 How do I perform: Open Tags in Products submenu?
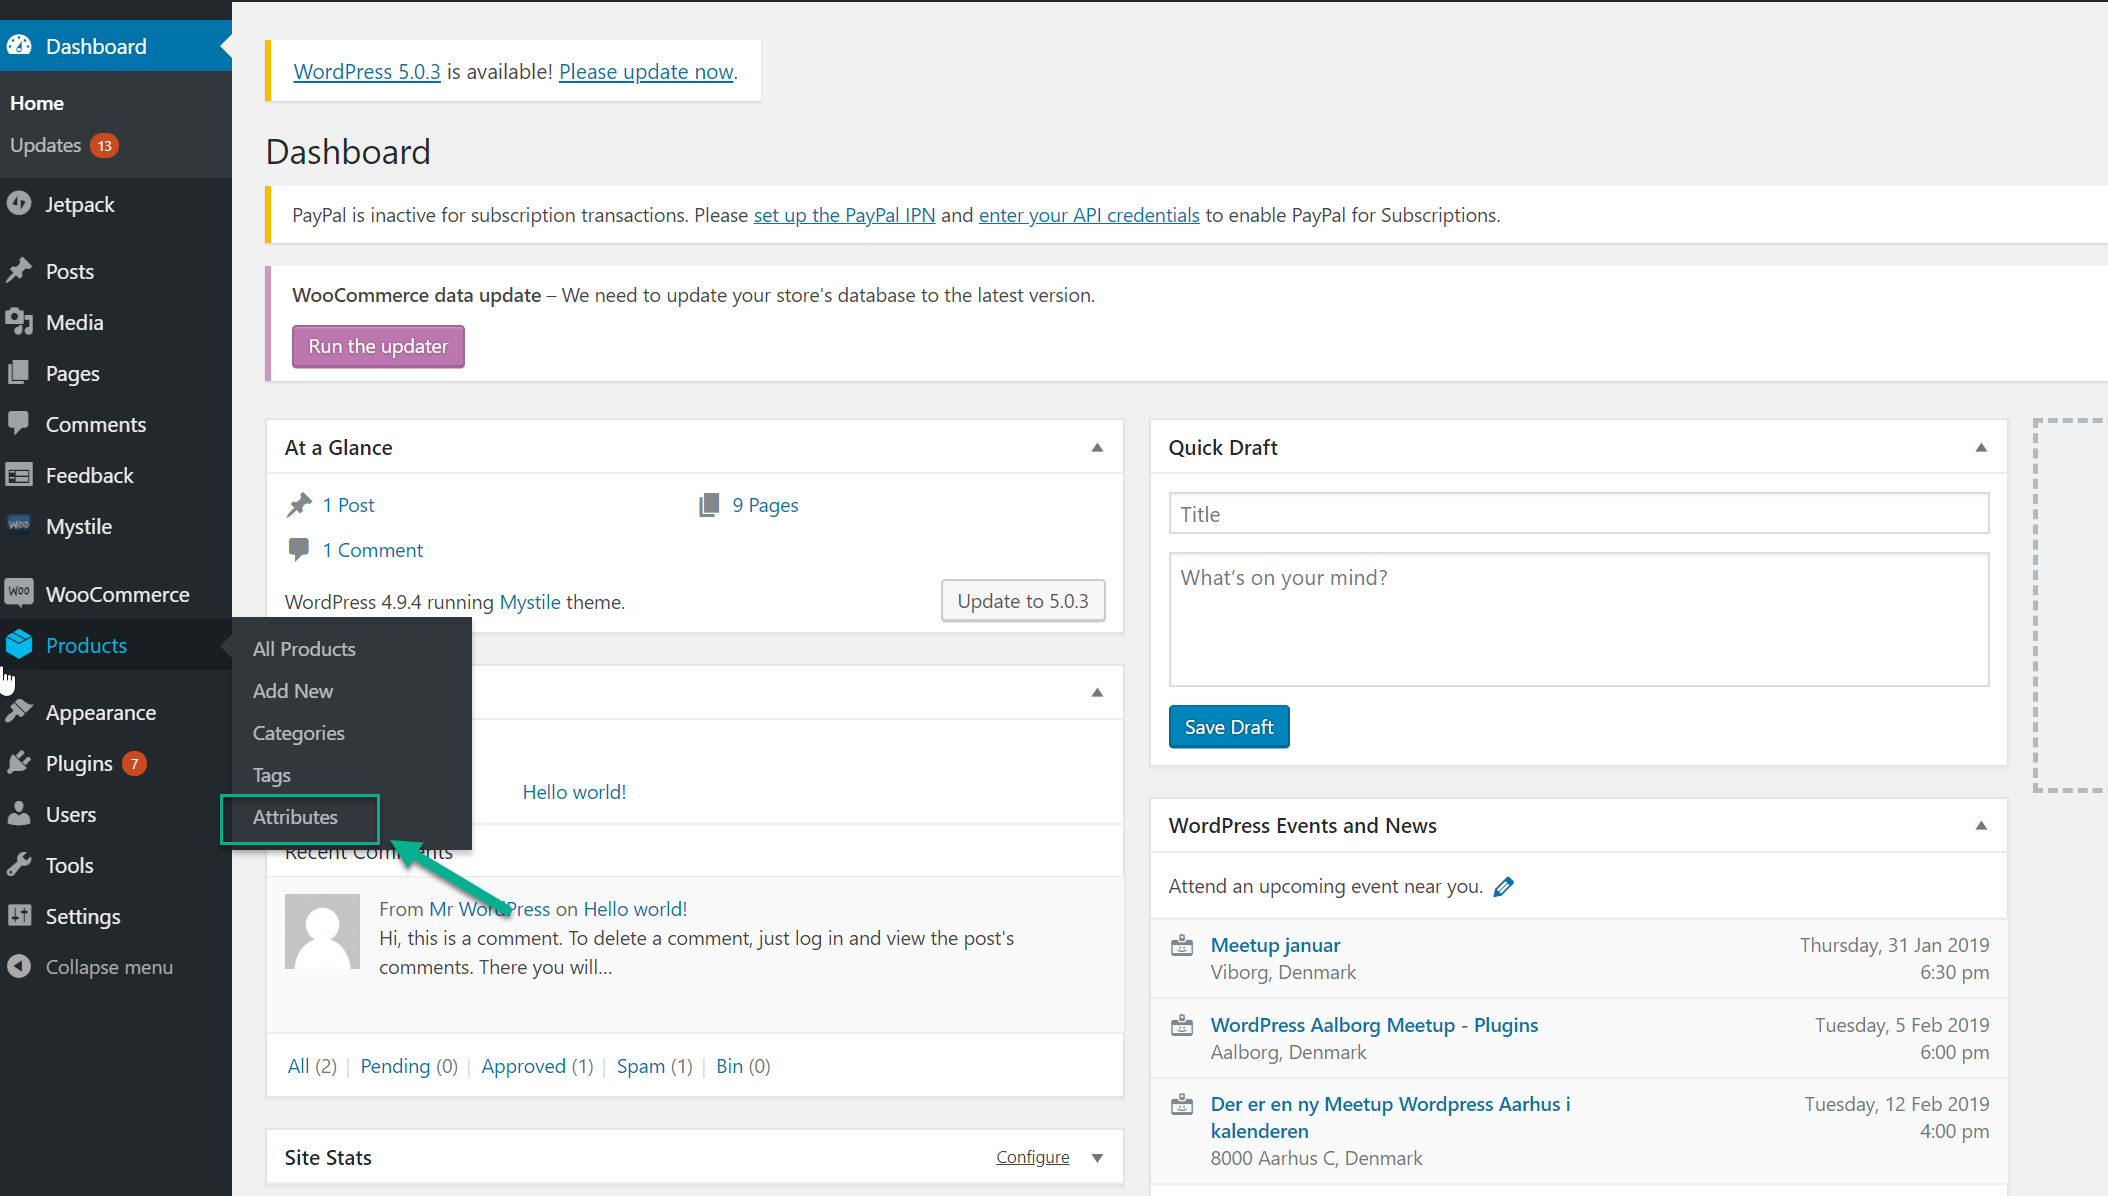[272, 775]
